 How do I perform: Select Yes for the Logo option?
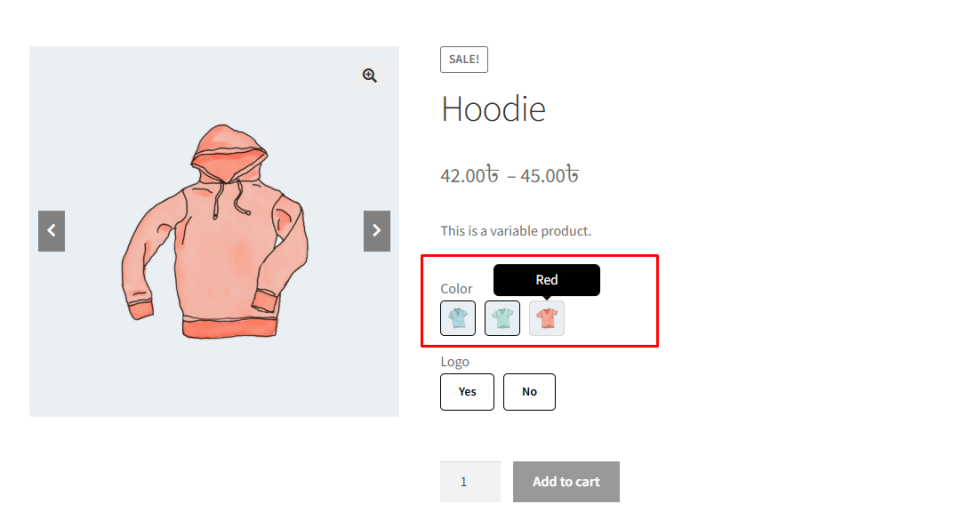click(x=467, y=392)
